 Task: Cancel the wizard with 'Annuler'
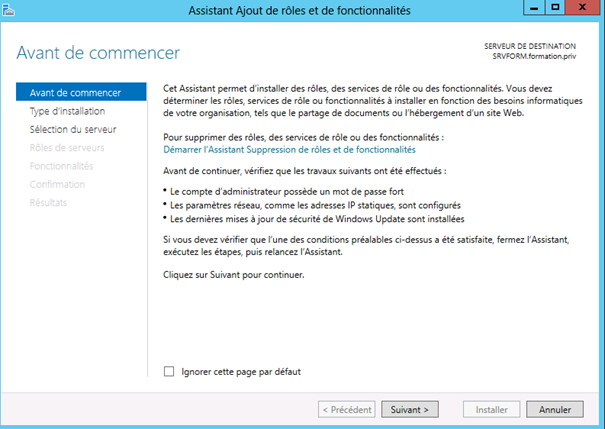tap(555, 409)
